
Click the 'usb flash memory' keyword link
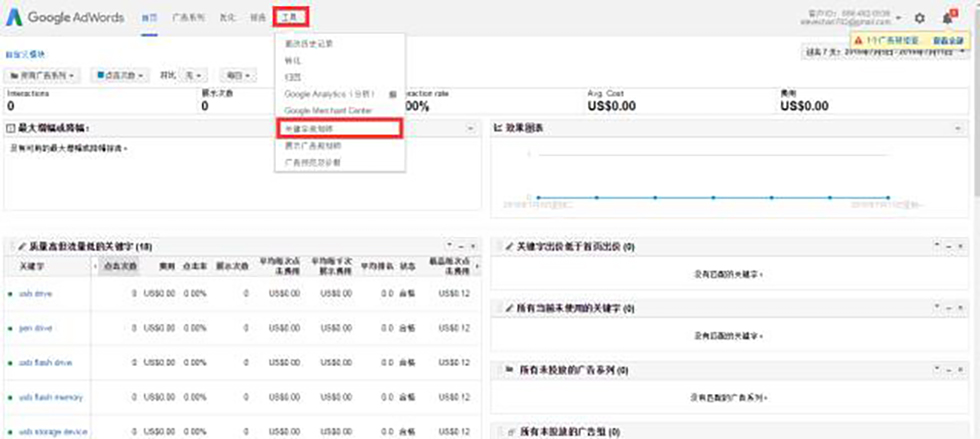[50, 397]
